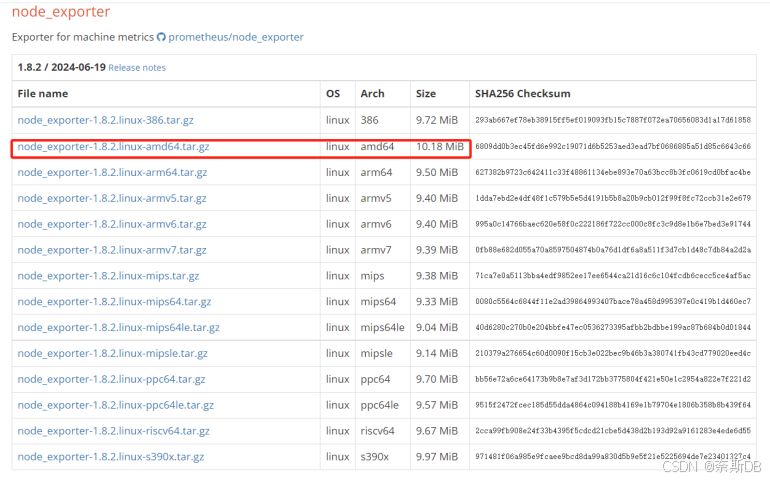Image resolution: width=770 pixels, height=480 pixels.
Task: Download node_exporter-1.8.2.linux-s390x.tar.gz
Action: (111, 457)
